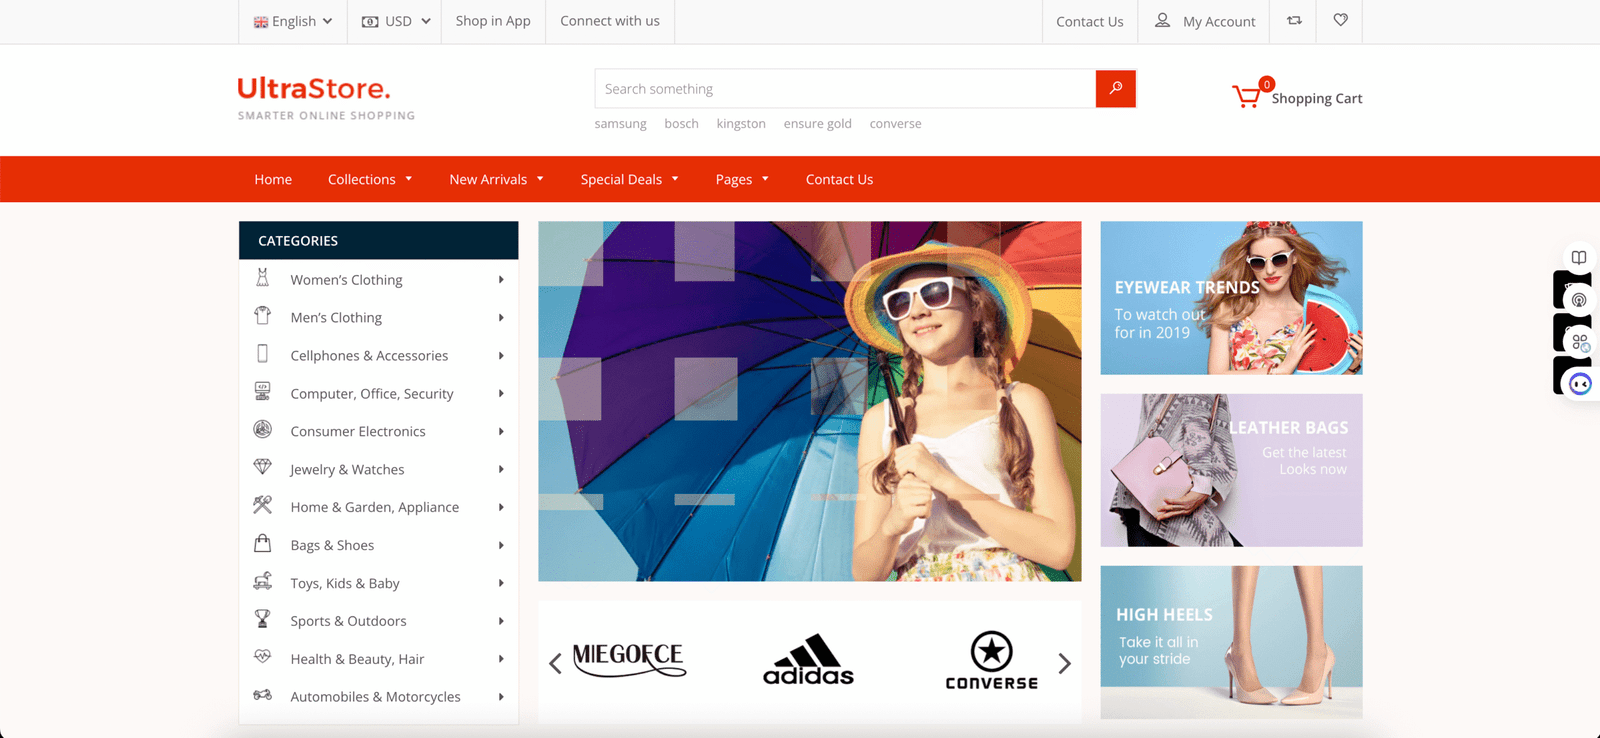Open the English language dropdown
Viewport: 1600px width, 738px height.
(293, 21)
